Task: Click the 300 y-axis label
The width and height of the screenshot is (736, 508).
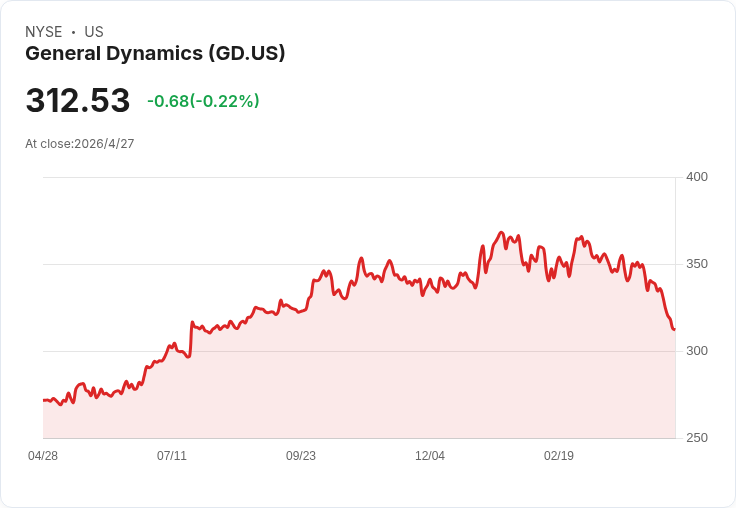Action: tap(697, 351)
